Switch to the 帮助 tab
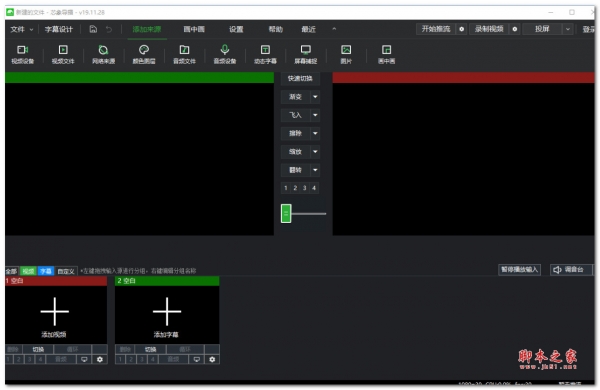Viewport: 600px width, 390px height. point(276,29)
